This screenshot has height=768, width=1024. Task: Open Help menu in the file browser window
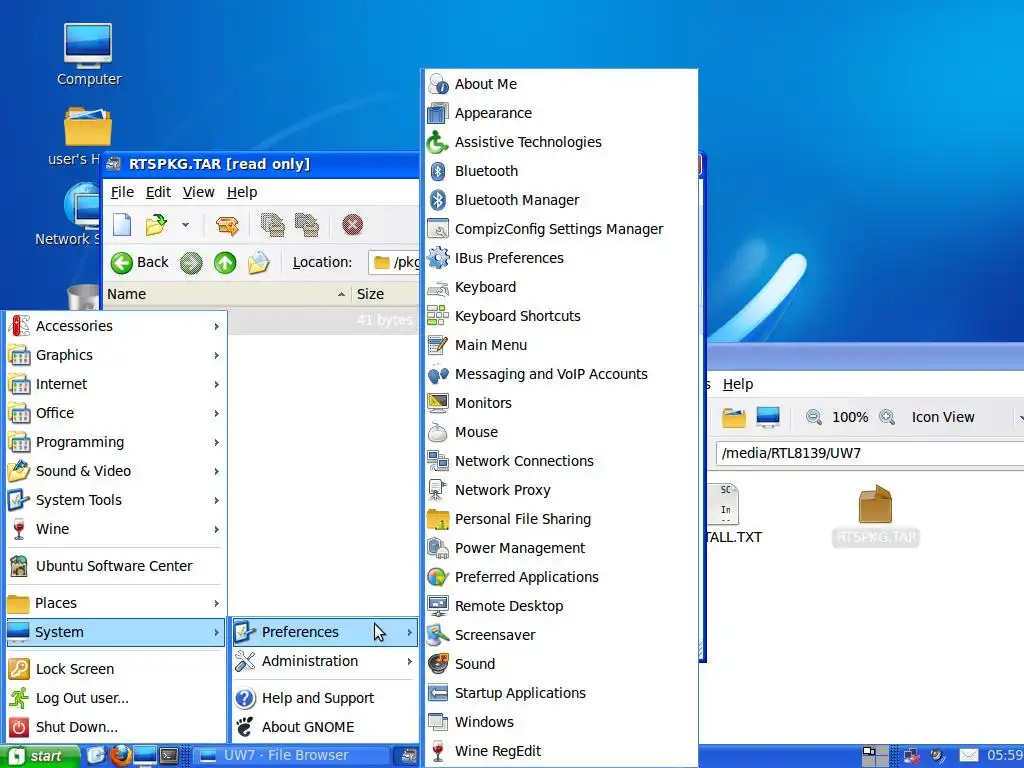coord(738,384)
